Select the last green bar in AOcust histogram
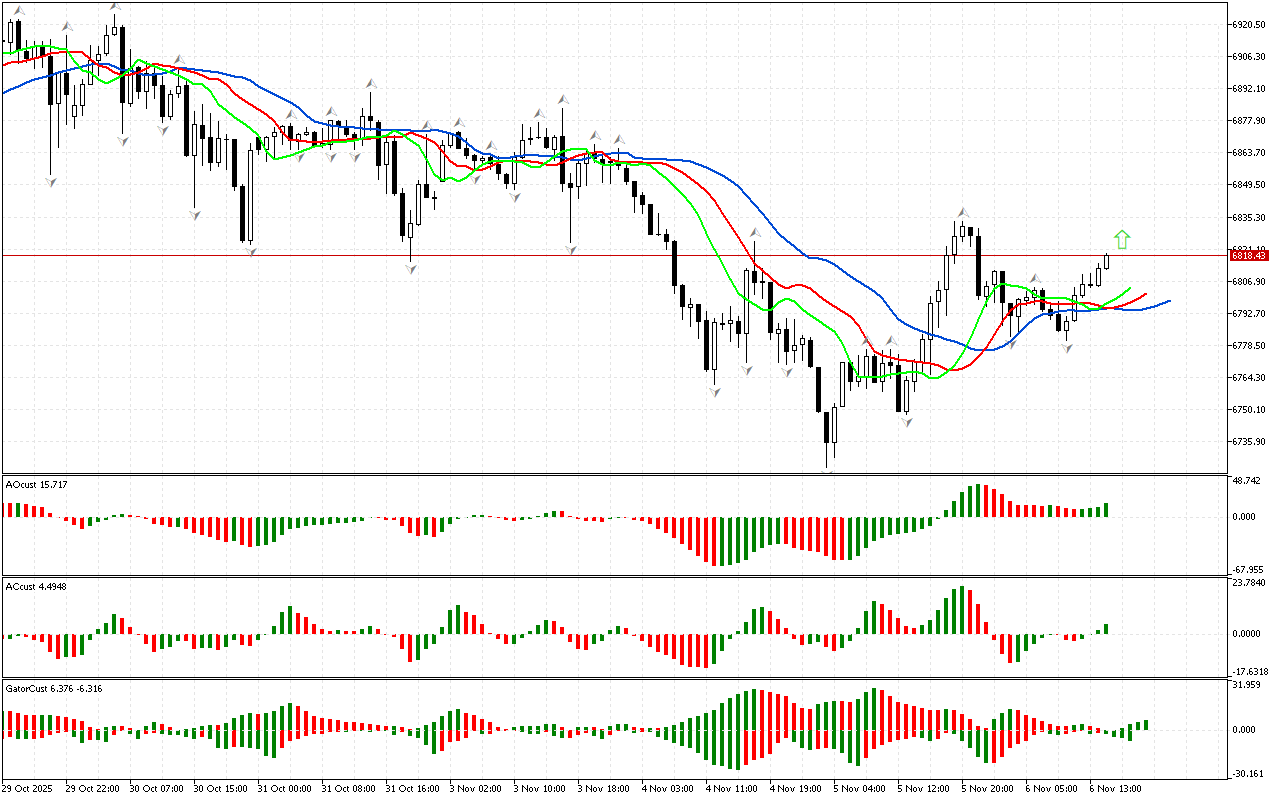 pyautogui.click(x=1107, y=510)
